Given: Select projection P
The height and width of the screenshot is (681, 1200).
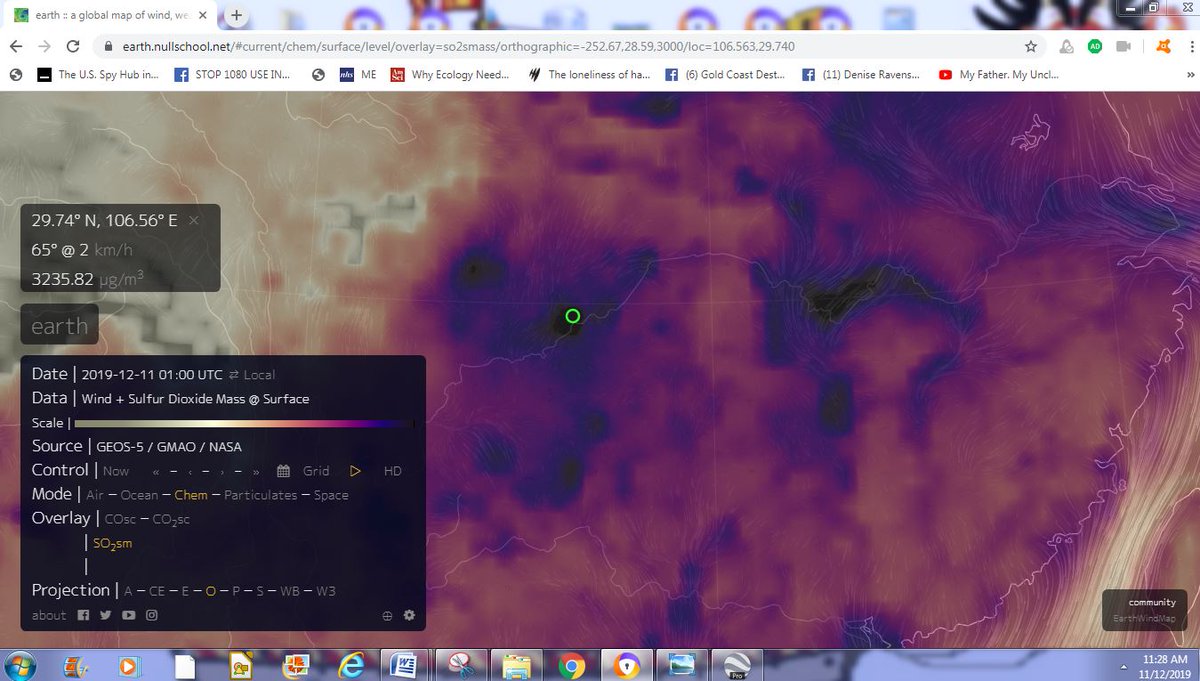Looking at the screenshot, I should (x=236, y=591).
